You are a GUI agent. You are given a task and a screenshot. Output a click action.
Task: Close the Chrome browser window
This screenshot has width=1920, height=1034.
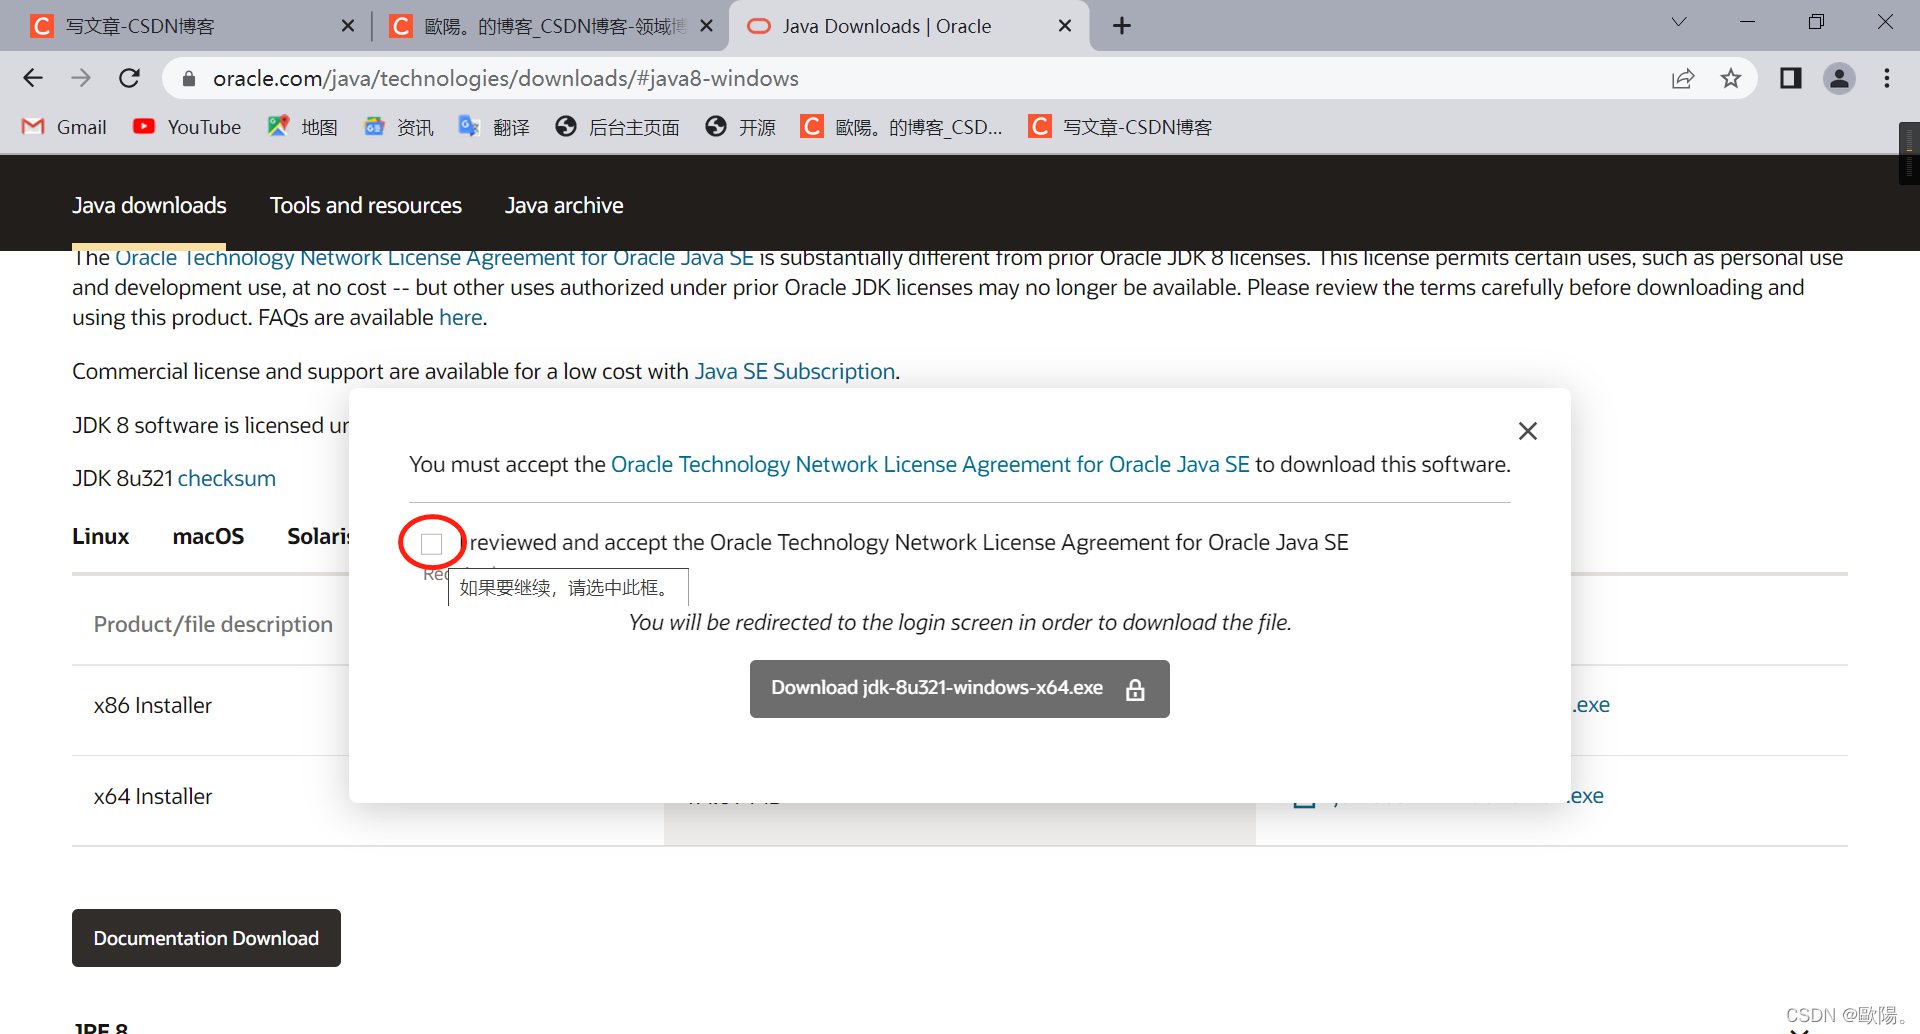(x=1885, y=22)
